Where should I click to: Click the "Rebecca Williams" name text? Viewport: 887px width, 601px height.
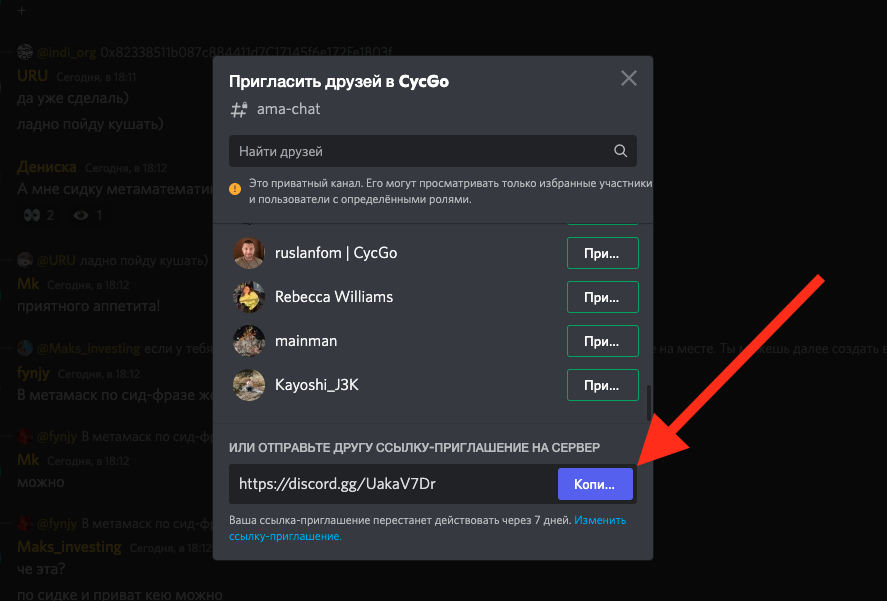click(334, 297)
